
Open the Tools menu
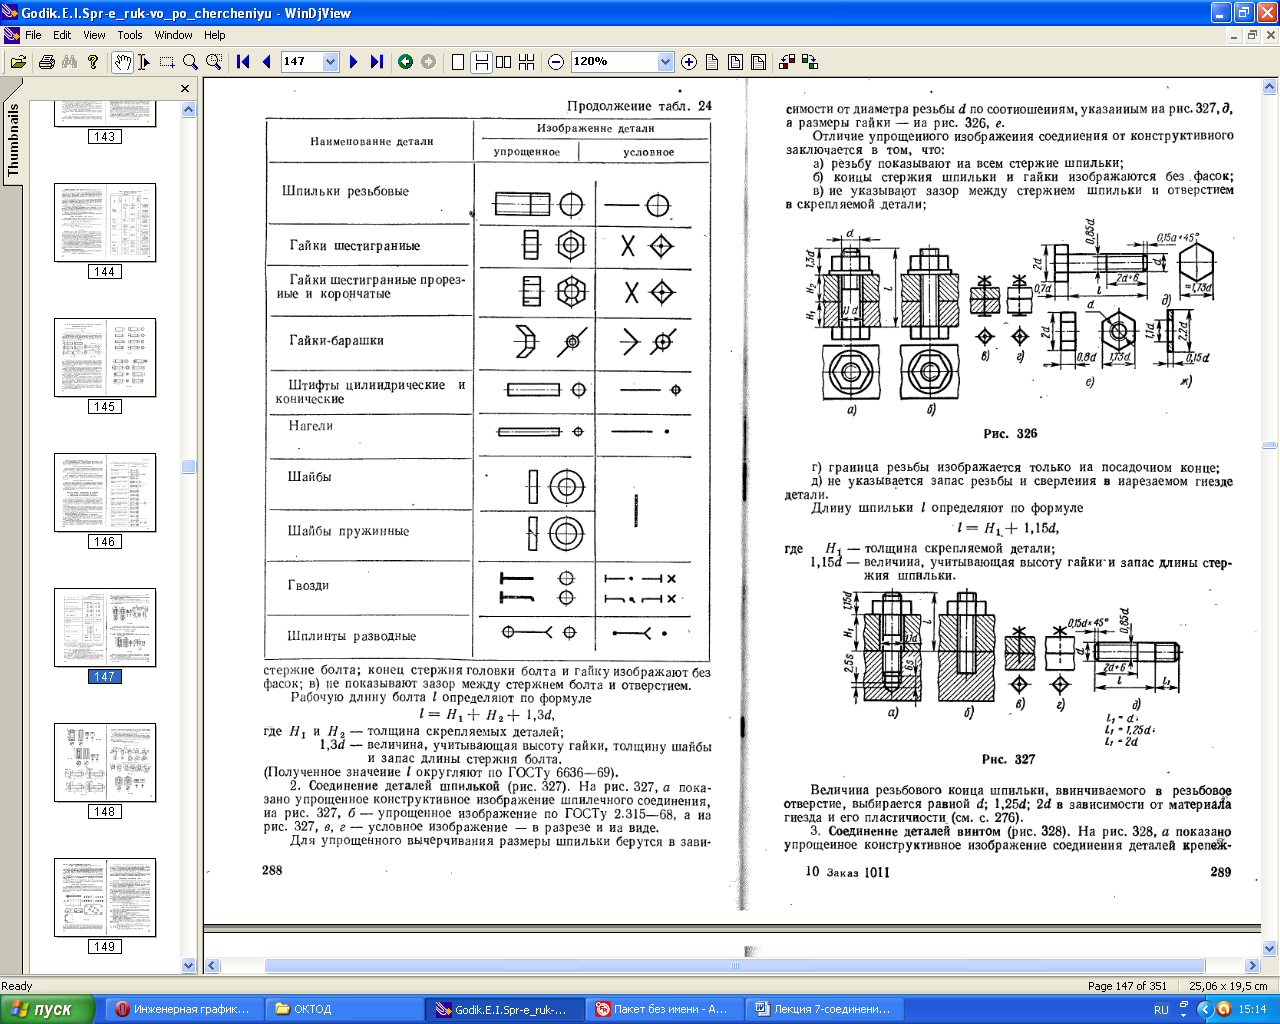[130, 35]
